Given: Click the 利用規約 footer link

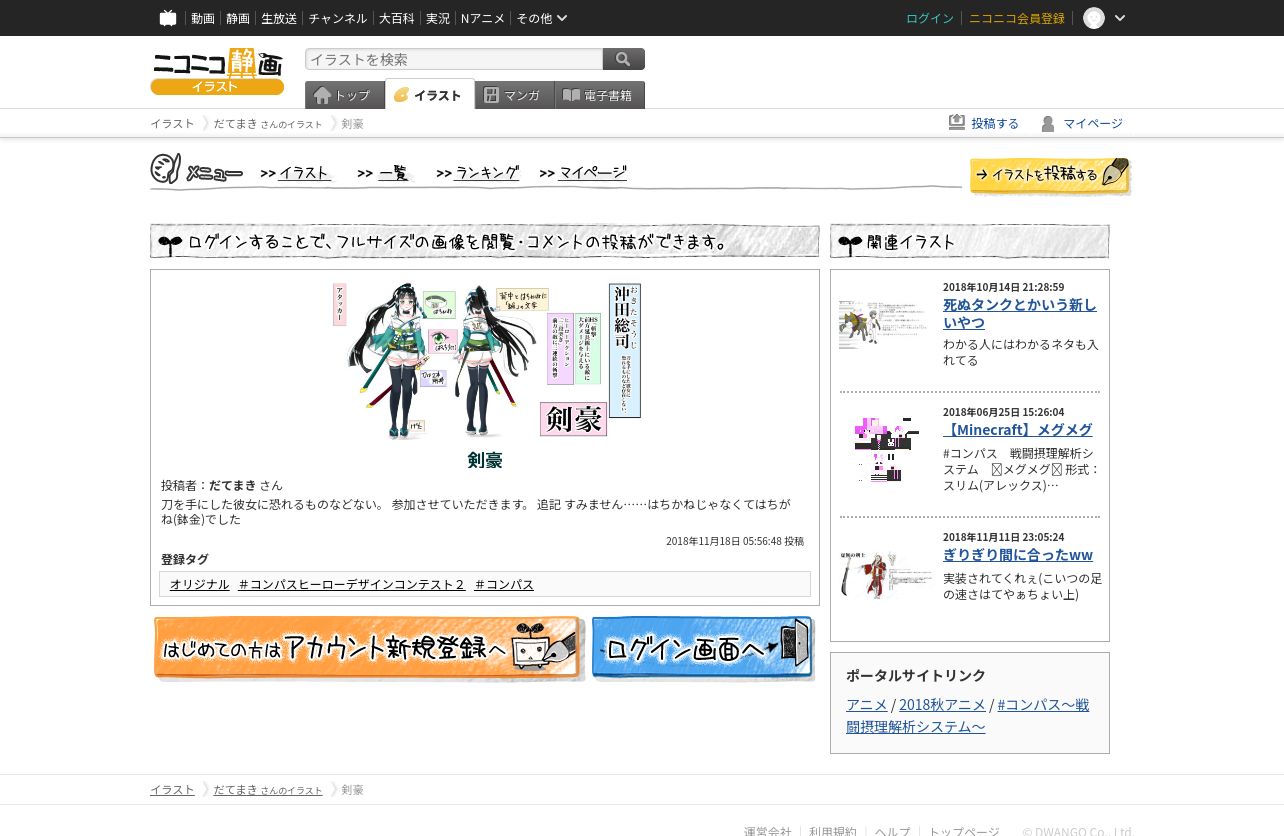Looking at the screenshot, I should tap(833, 831).
